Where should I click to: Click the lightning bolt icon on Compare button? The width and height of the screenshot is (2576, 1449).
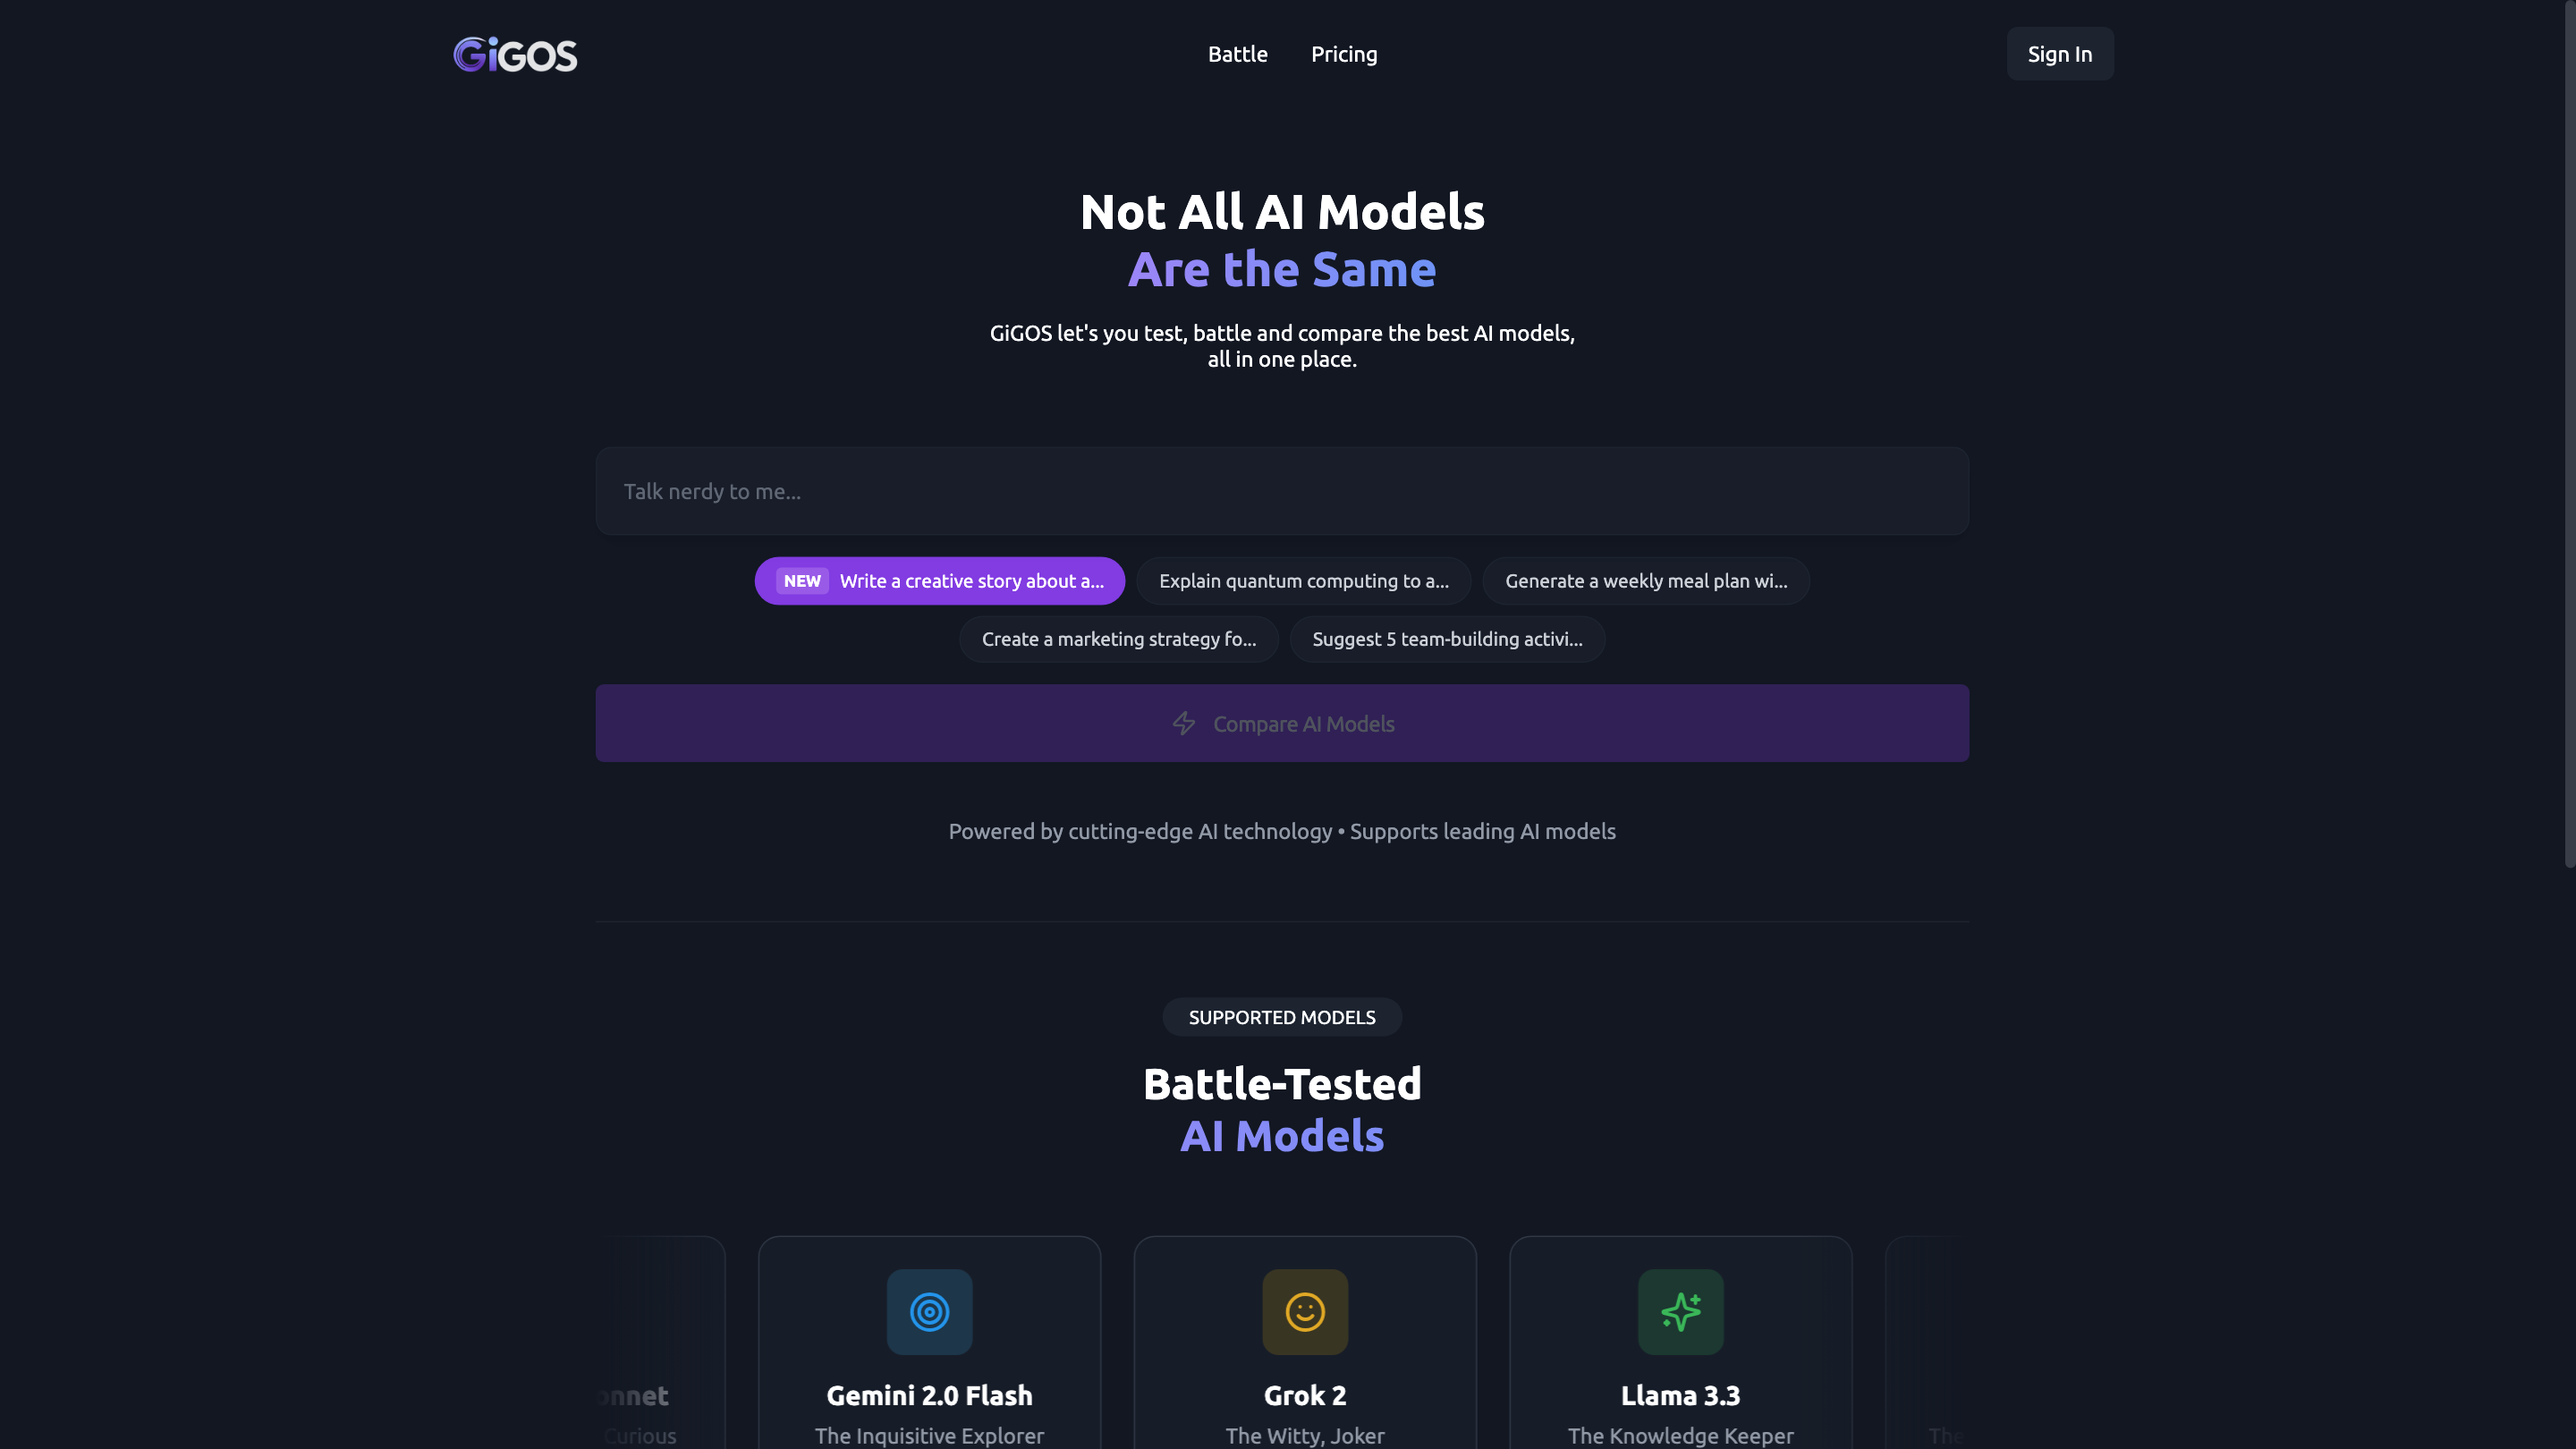pyautogui.click(x=1184, y=723)
